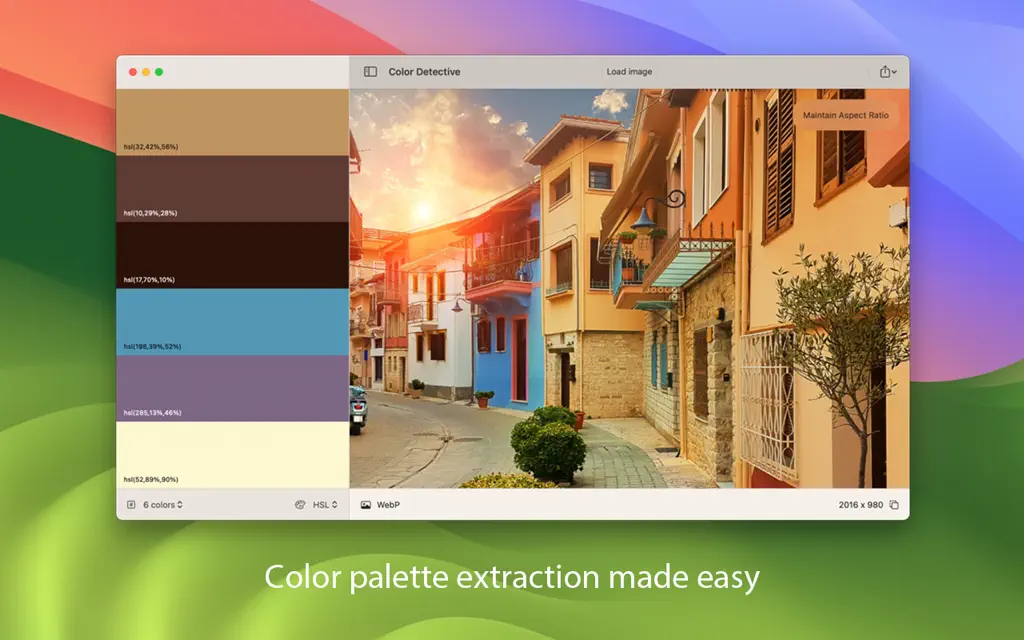Image resolution: width=1024 pixels, height=640 pixels.
Task: Click the photo icon next to WebP
Action: click(364, 505)
